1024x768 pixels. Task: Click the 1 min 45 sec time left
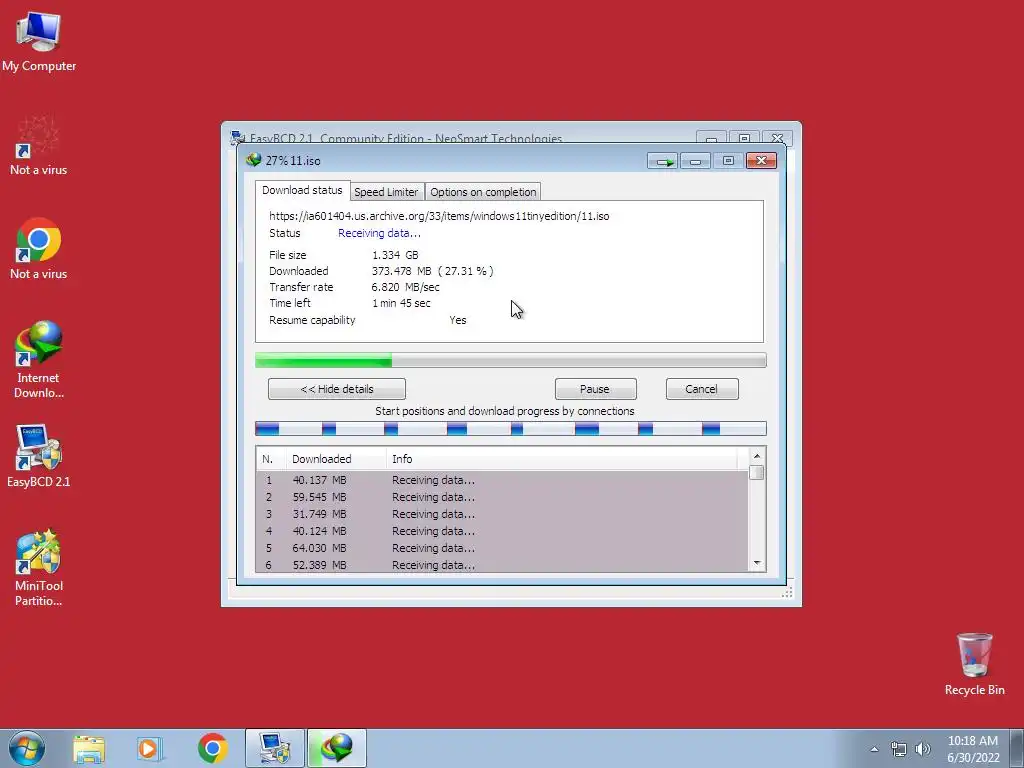point(401,303)
